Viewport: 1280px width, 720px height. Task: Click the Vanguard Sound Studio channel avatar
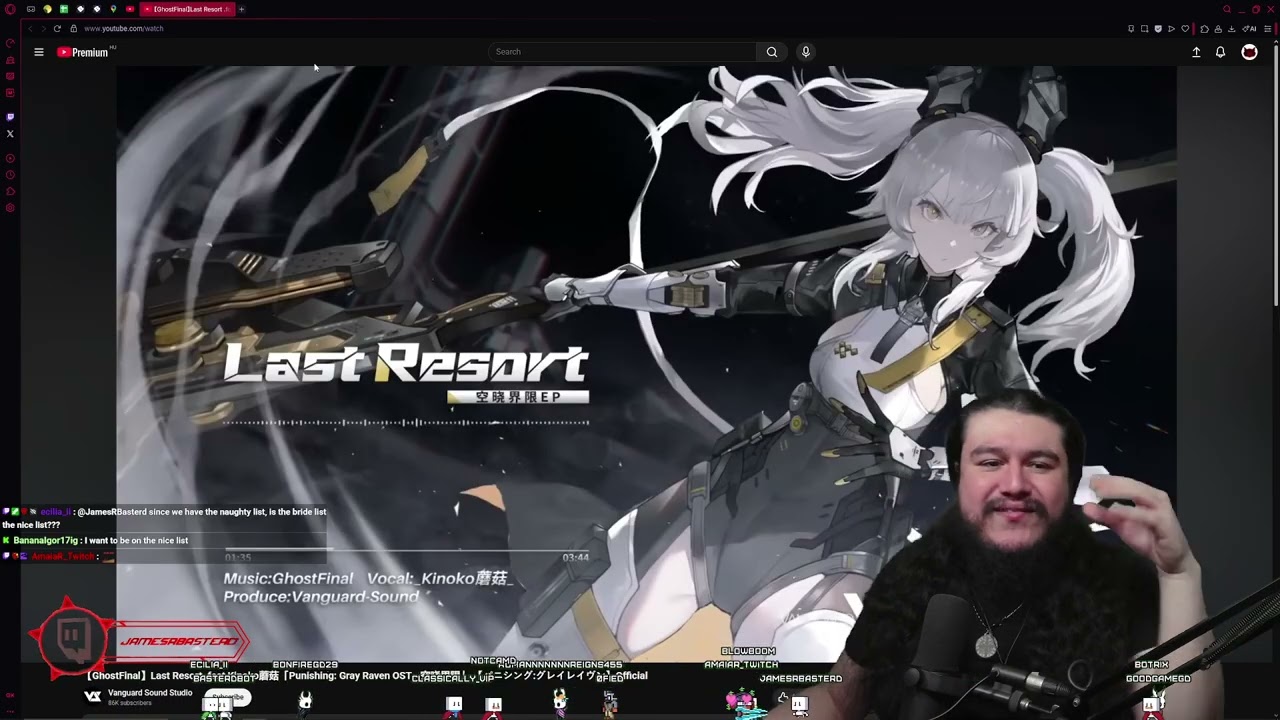tap(93, 697)
